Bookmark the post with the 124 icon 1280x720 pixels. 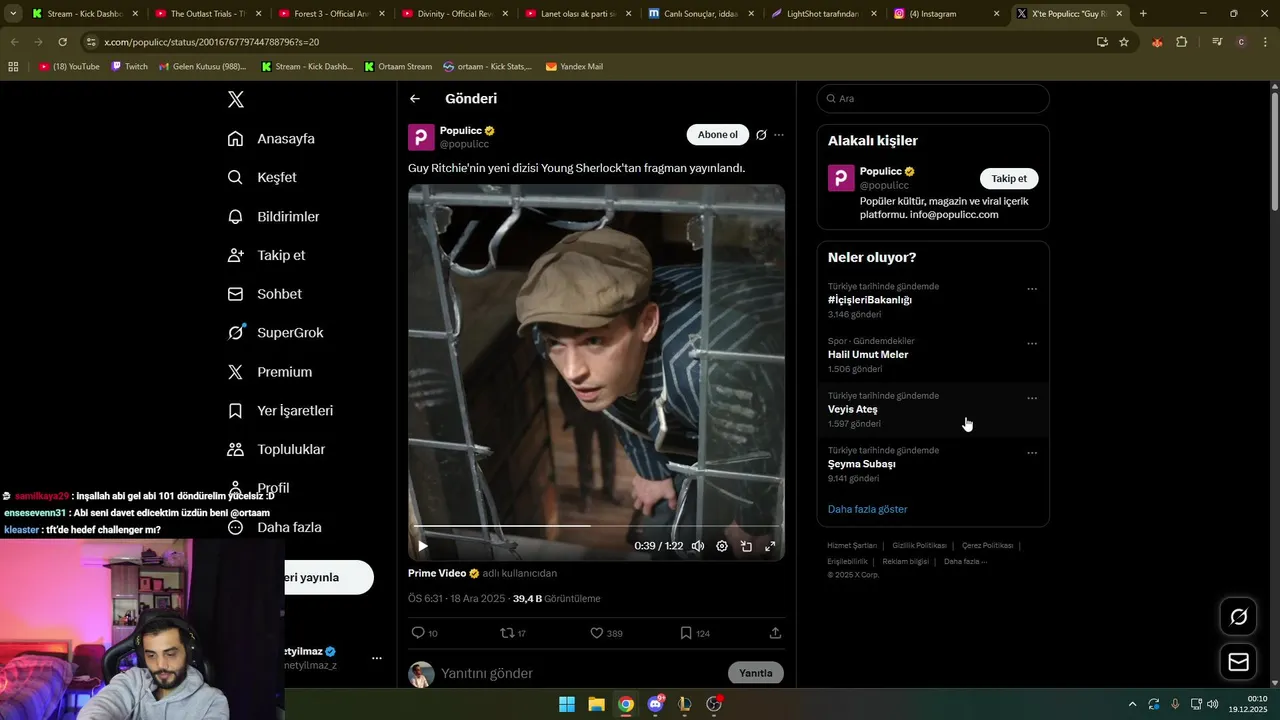click(695, 633)
